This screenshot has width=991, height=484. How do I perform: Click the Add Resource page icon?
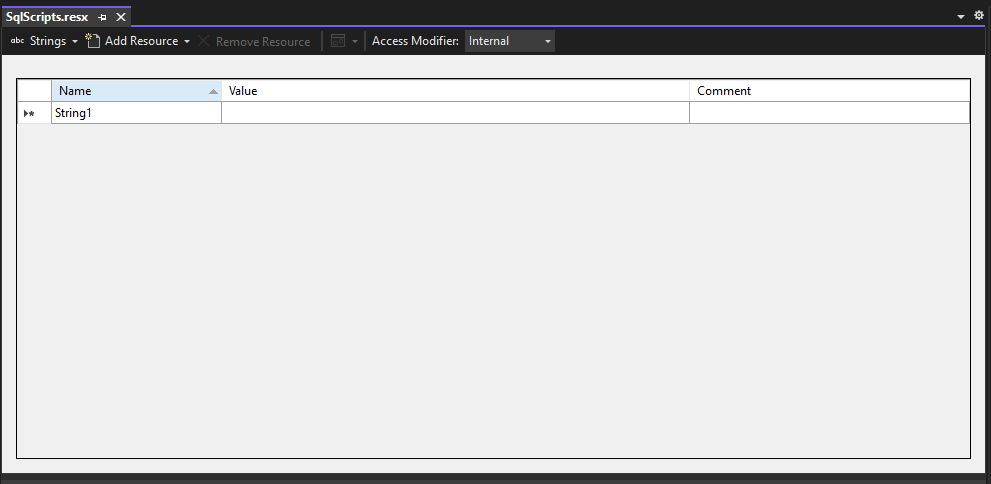click(93, 41)
